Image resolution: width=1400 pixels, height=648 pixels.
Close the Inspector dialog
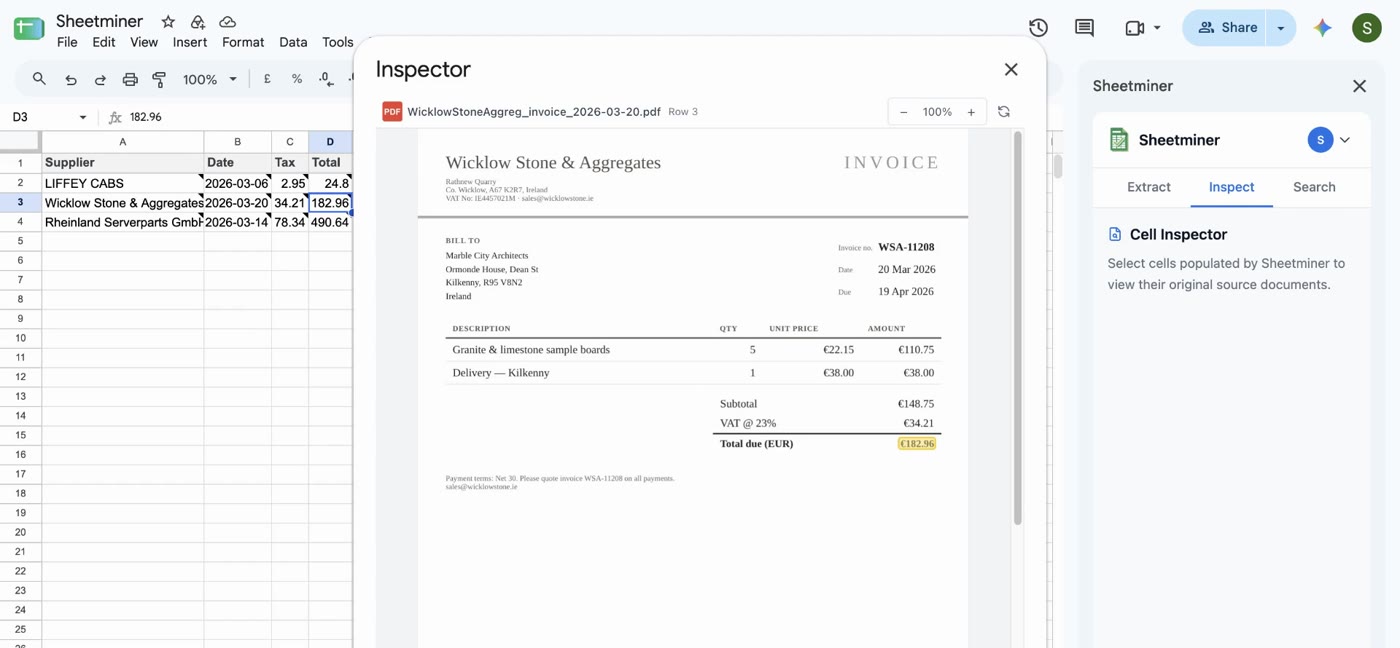pyautogui.click(x=1011, y=69)
